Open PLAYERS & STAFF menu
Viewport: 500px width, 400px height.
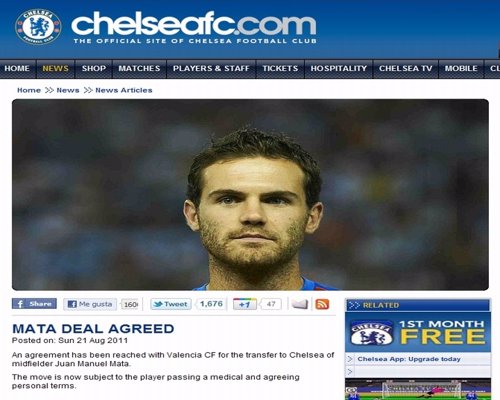211,69
